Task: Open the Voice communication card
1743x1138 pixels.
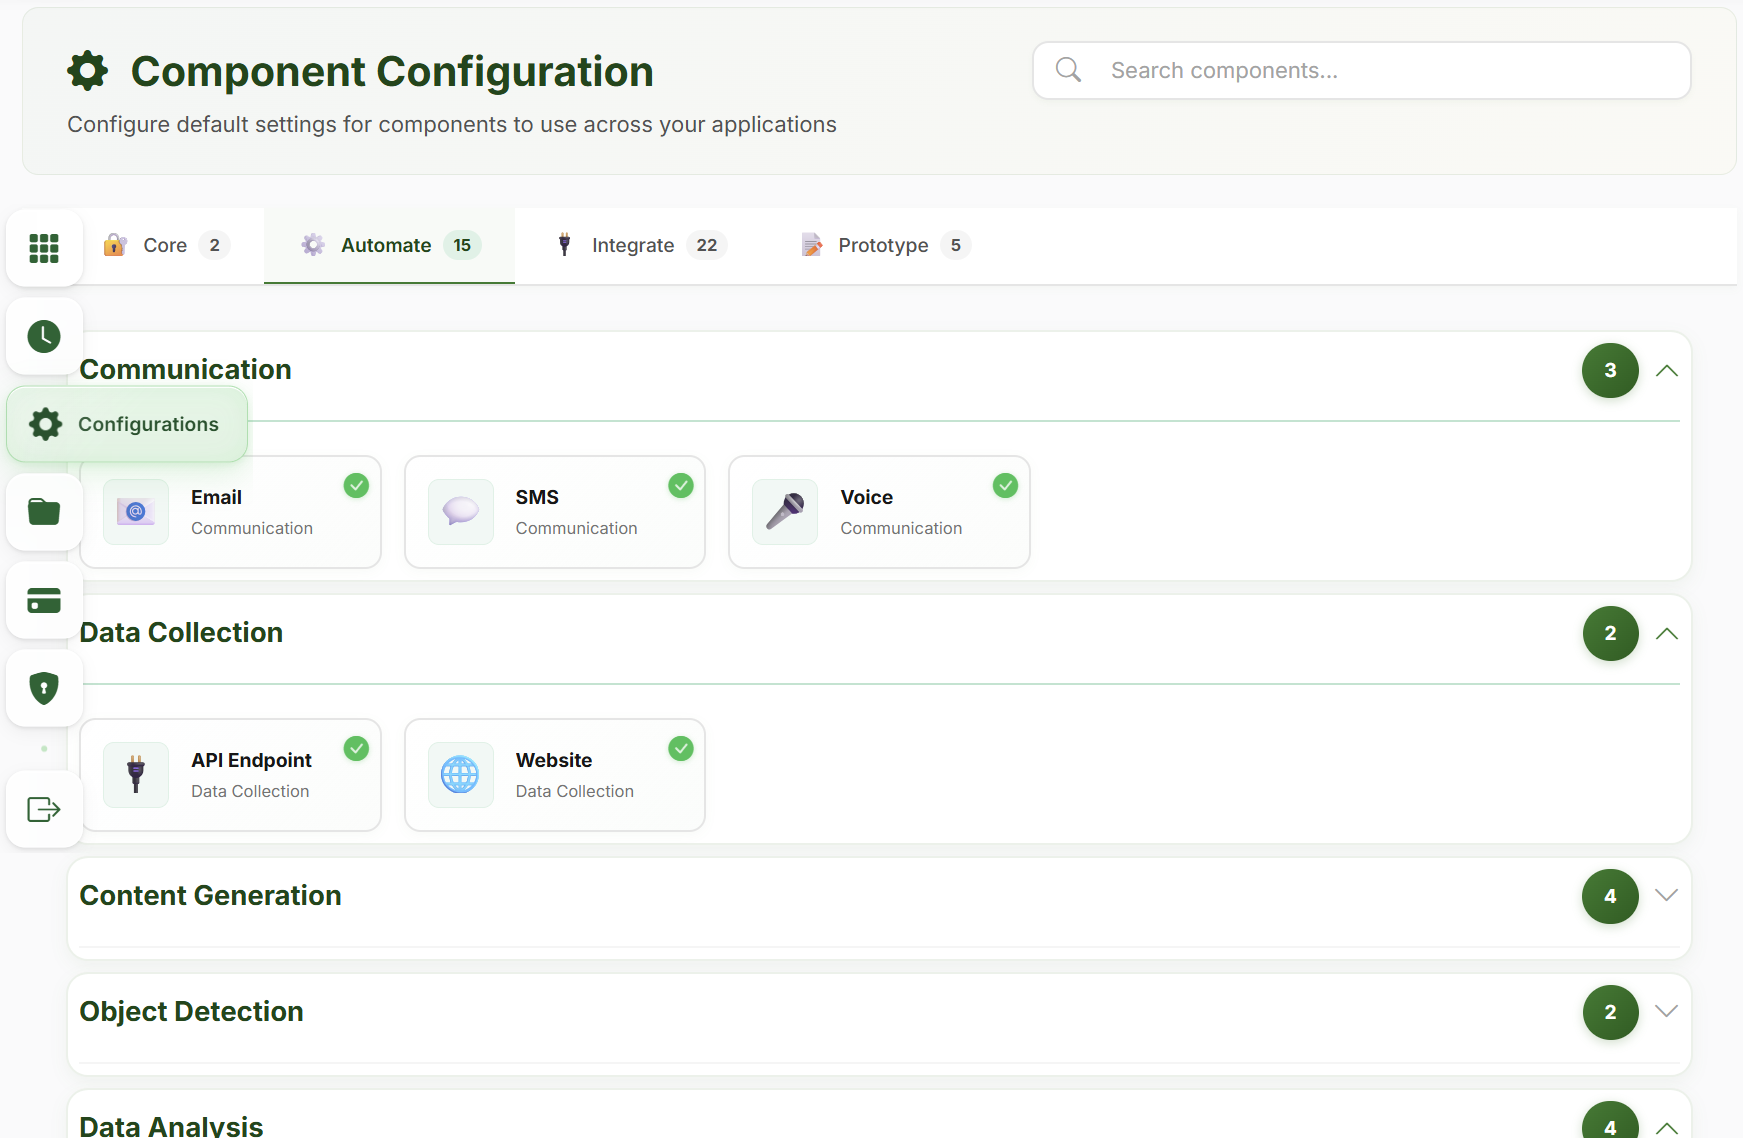Action: [879, 512]
